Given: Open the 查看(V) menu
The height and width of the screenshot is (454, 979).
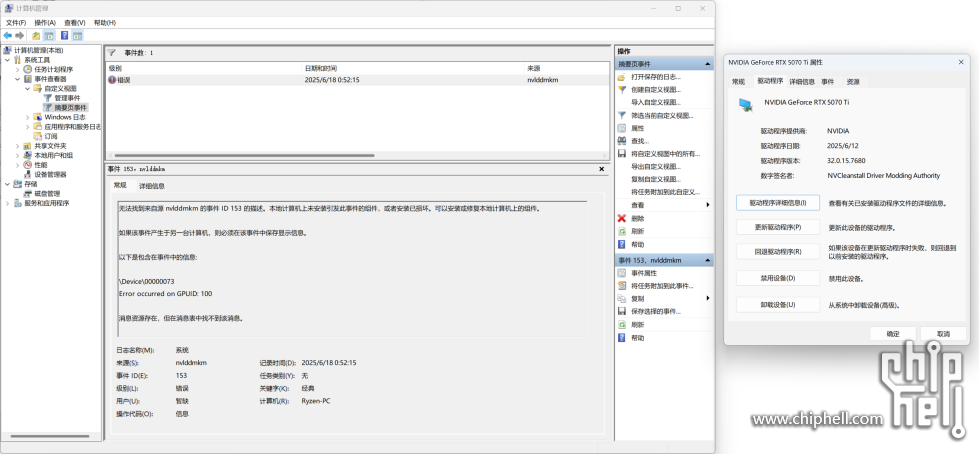Looking at the screenshot, I should pyautogui.click(x=74, y=22).
